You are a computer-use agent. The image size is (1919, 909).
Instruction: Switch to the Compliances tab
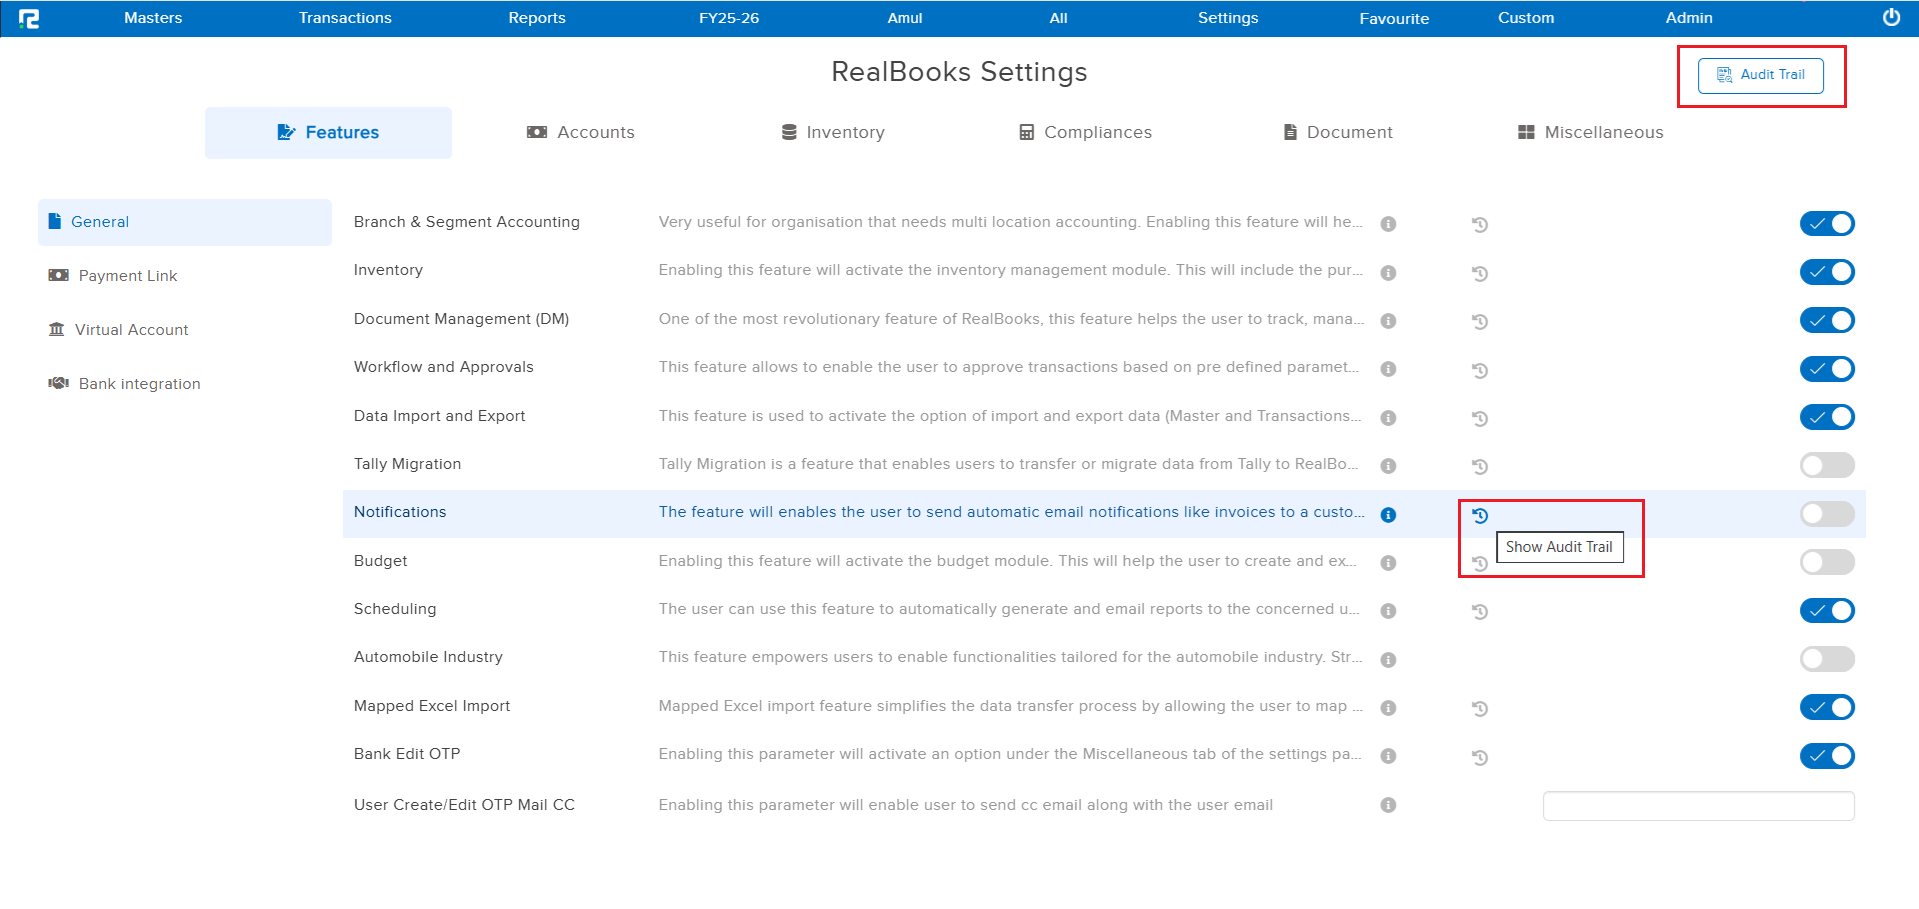(x=1084, y=132)
